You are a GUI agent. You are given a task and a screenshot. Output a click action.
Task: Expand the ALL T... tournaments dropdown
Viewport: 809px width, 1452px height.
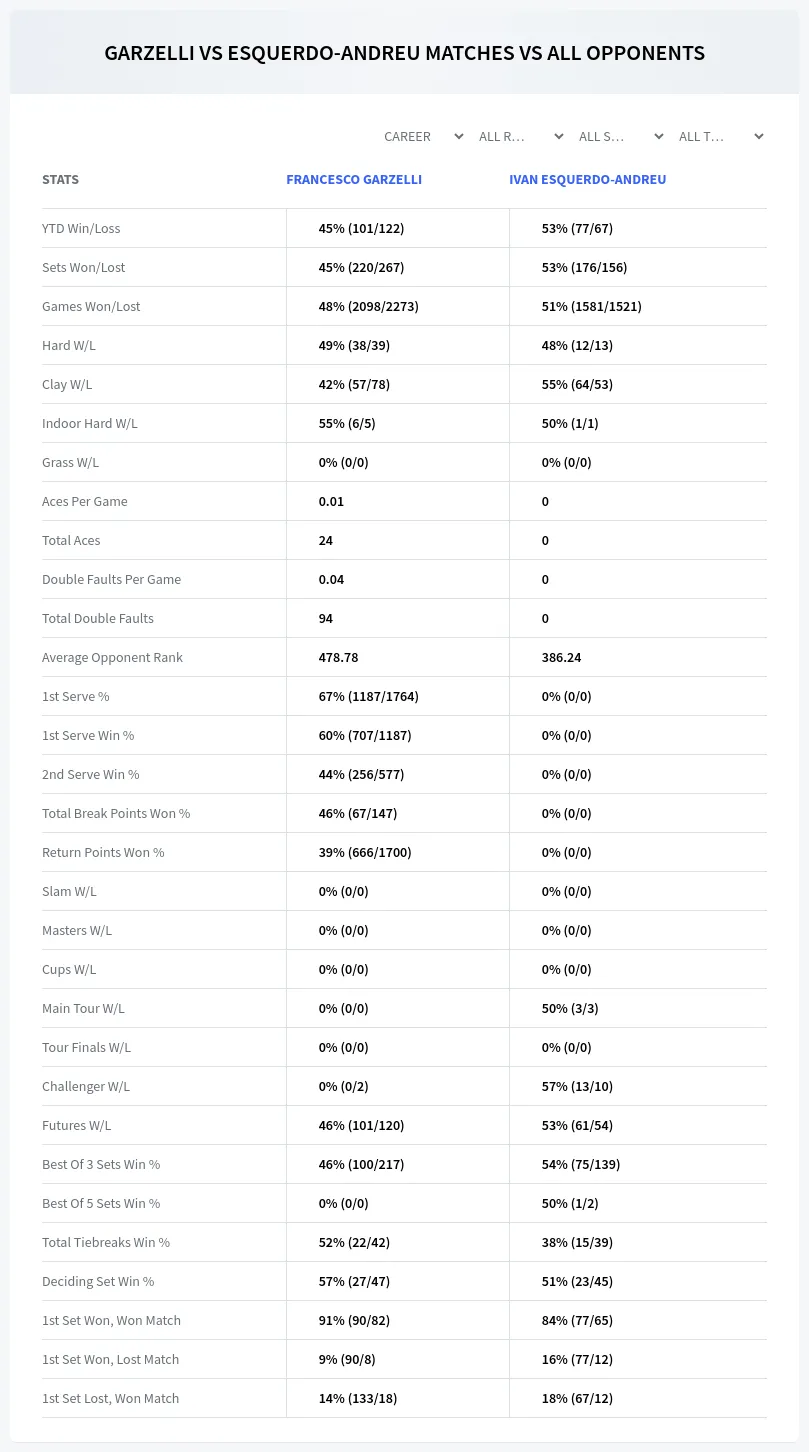coord(720,136)
